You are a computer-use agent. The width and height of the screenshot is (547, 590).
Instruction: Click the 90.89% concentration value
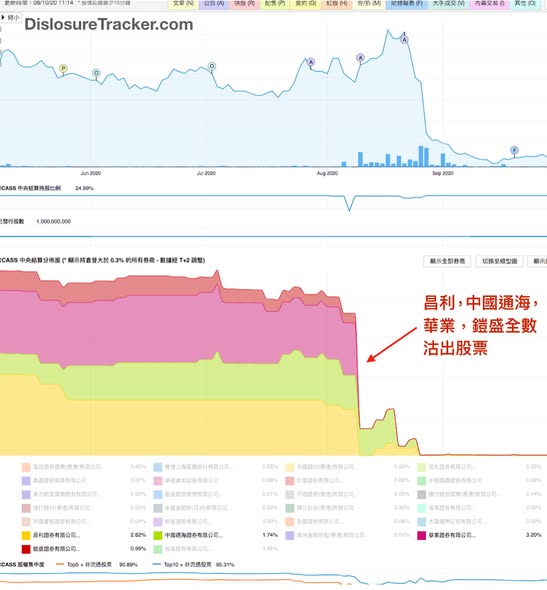pyautogui.click(x=129, y=565)
